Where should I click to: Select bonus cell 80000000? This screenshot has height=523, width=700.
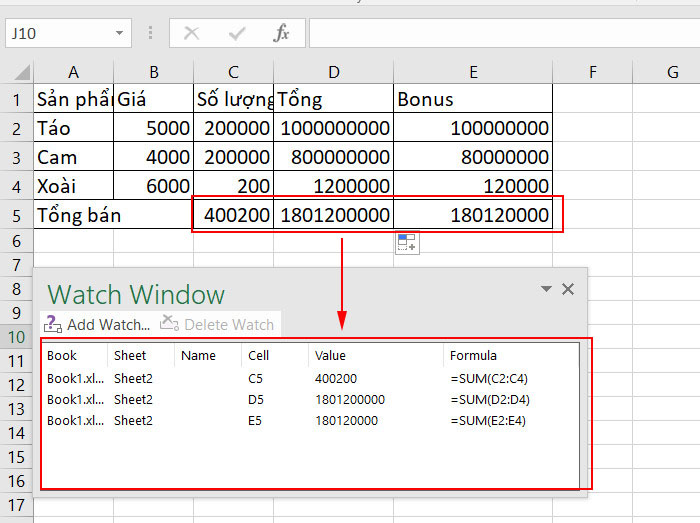[473, 157]
